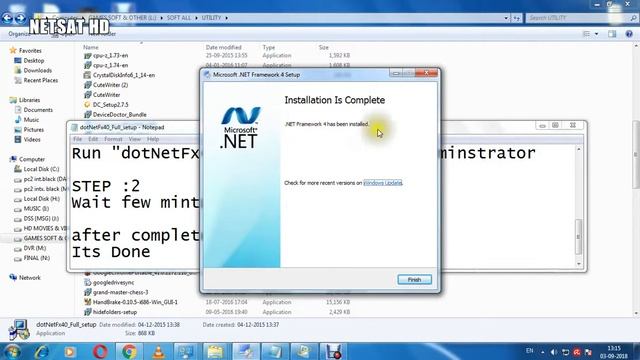The height and width of the screenshot is (360, 640).
Task: Open the View menu in Notepad
Action: pos(135,139)
